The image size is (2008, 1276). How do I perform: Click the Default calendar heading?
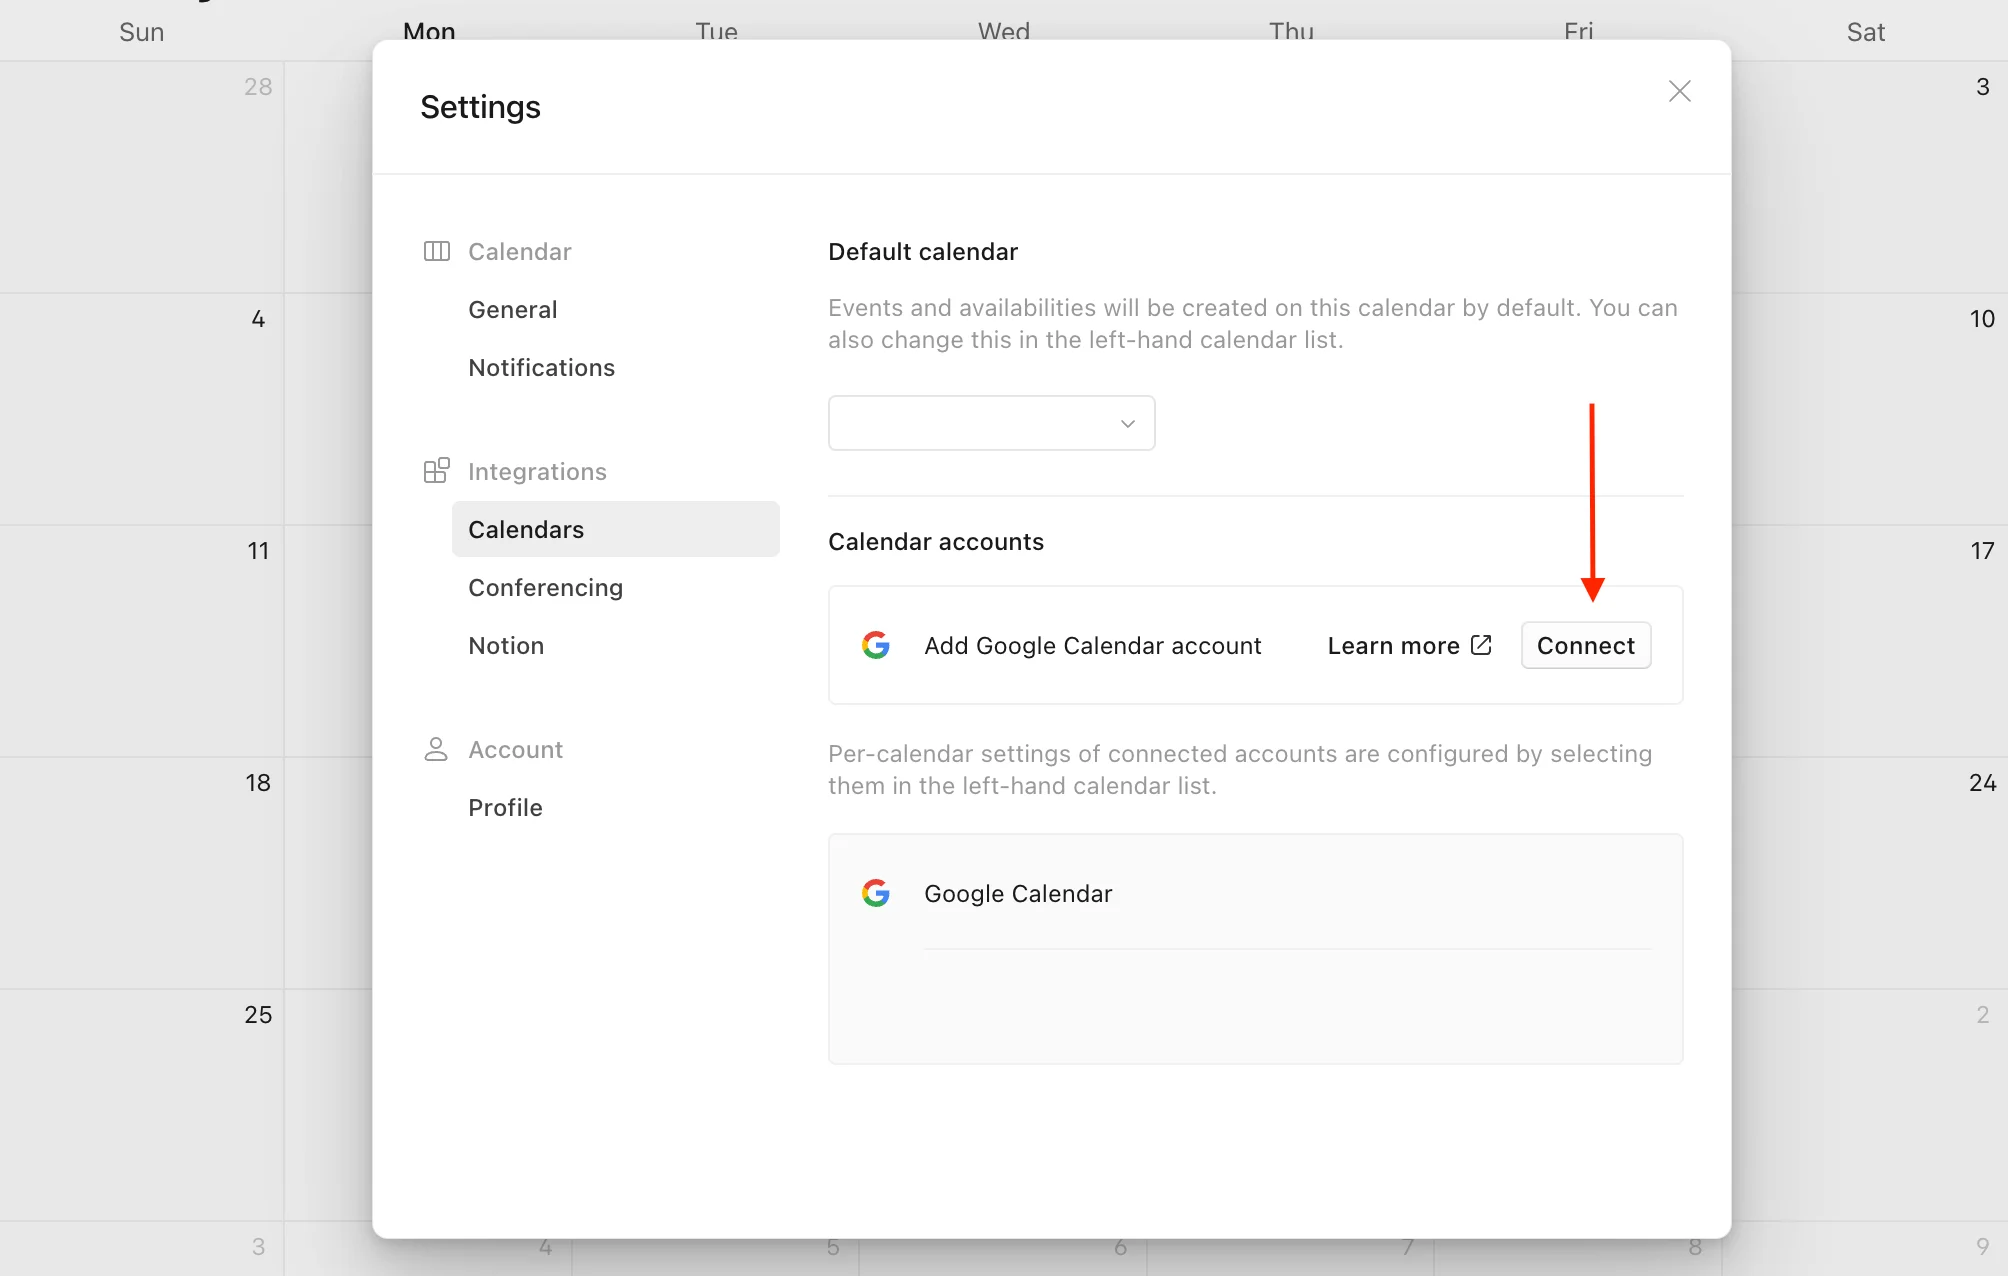(x=922, y=252)
